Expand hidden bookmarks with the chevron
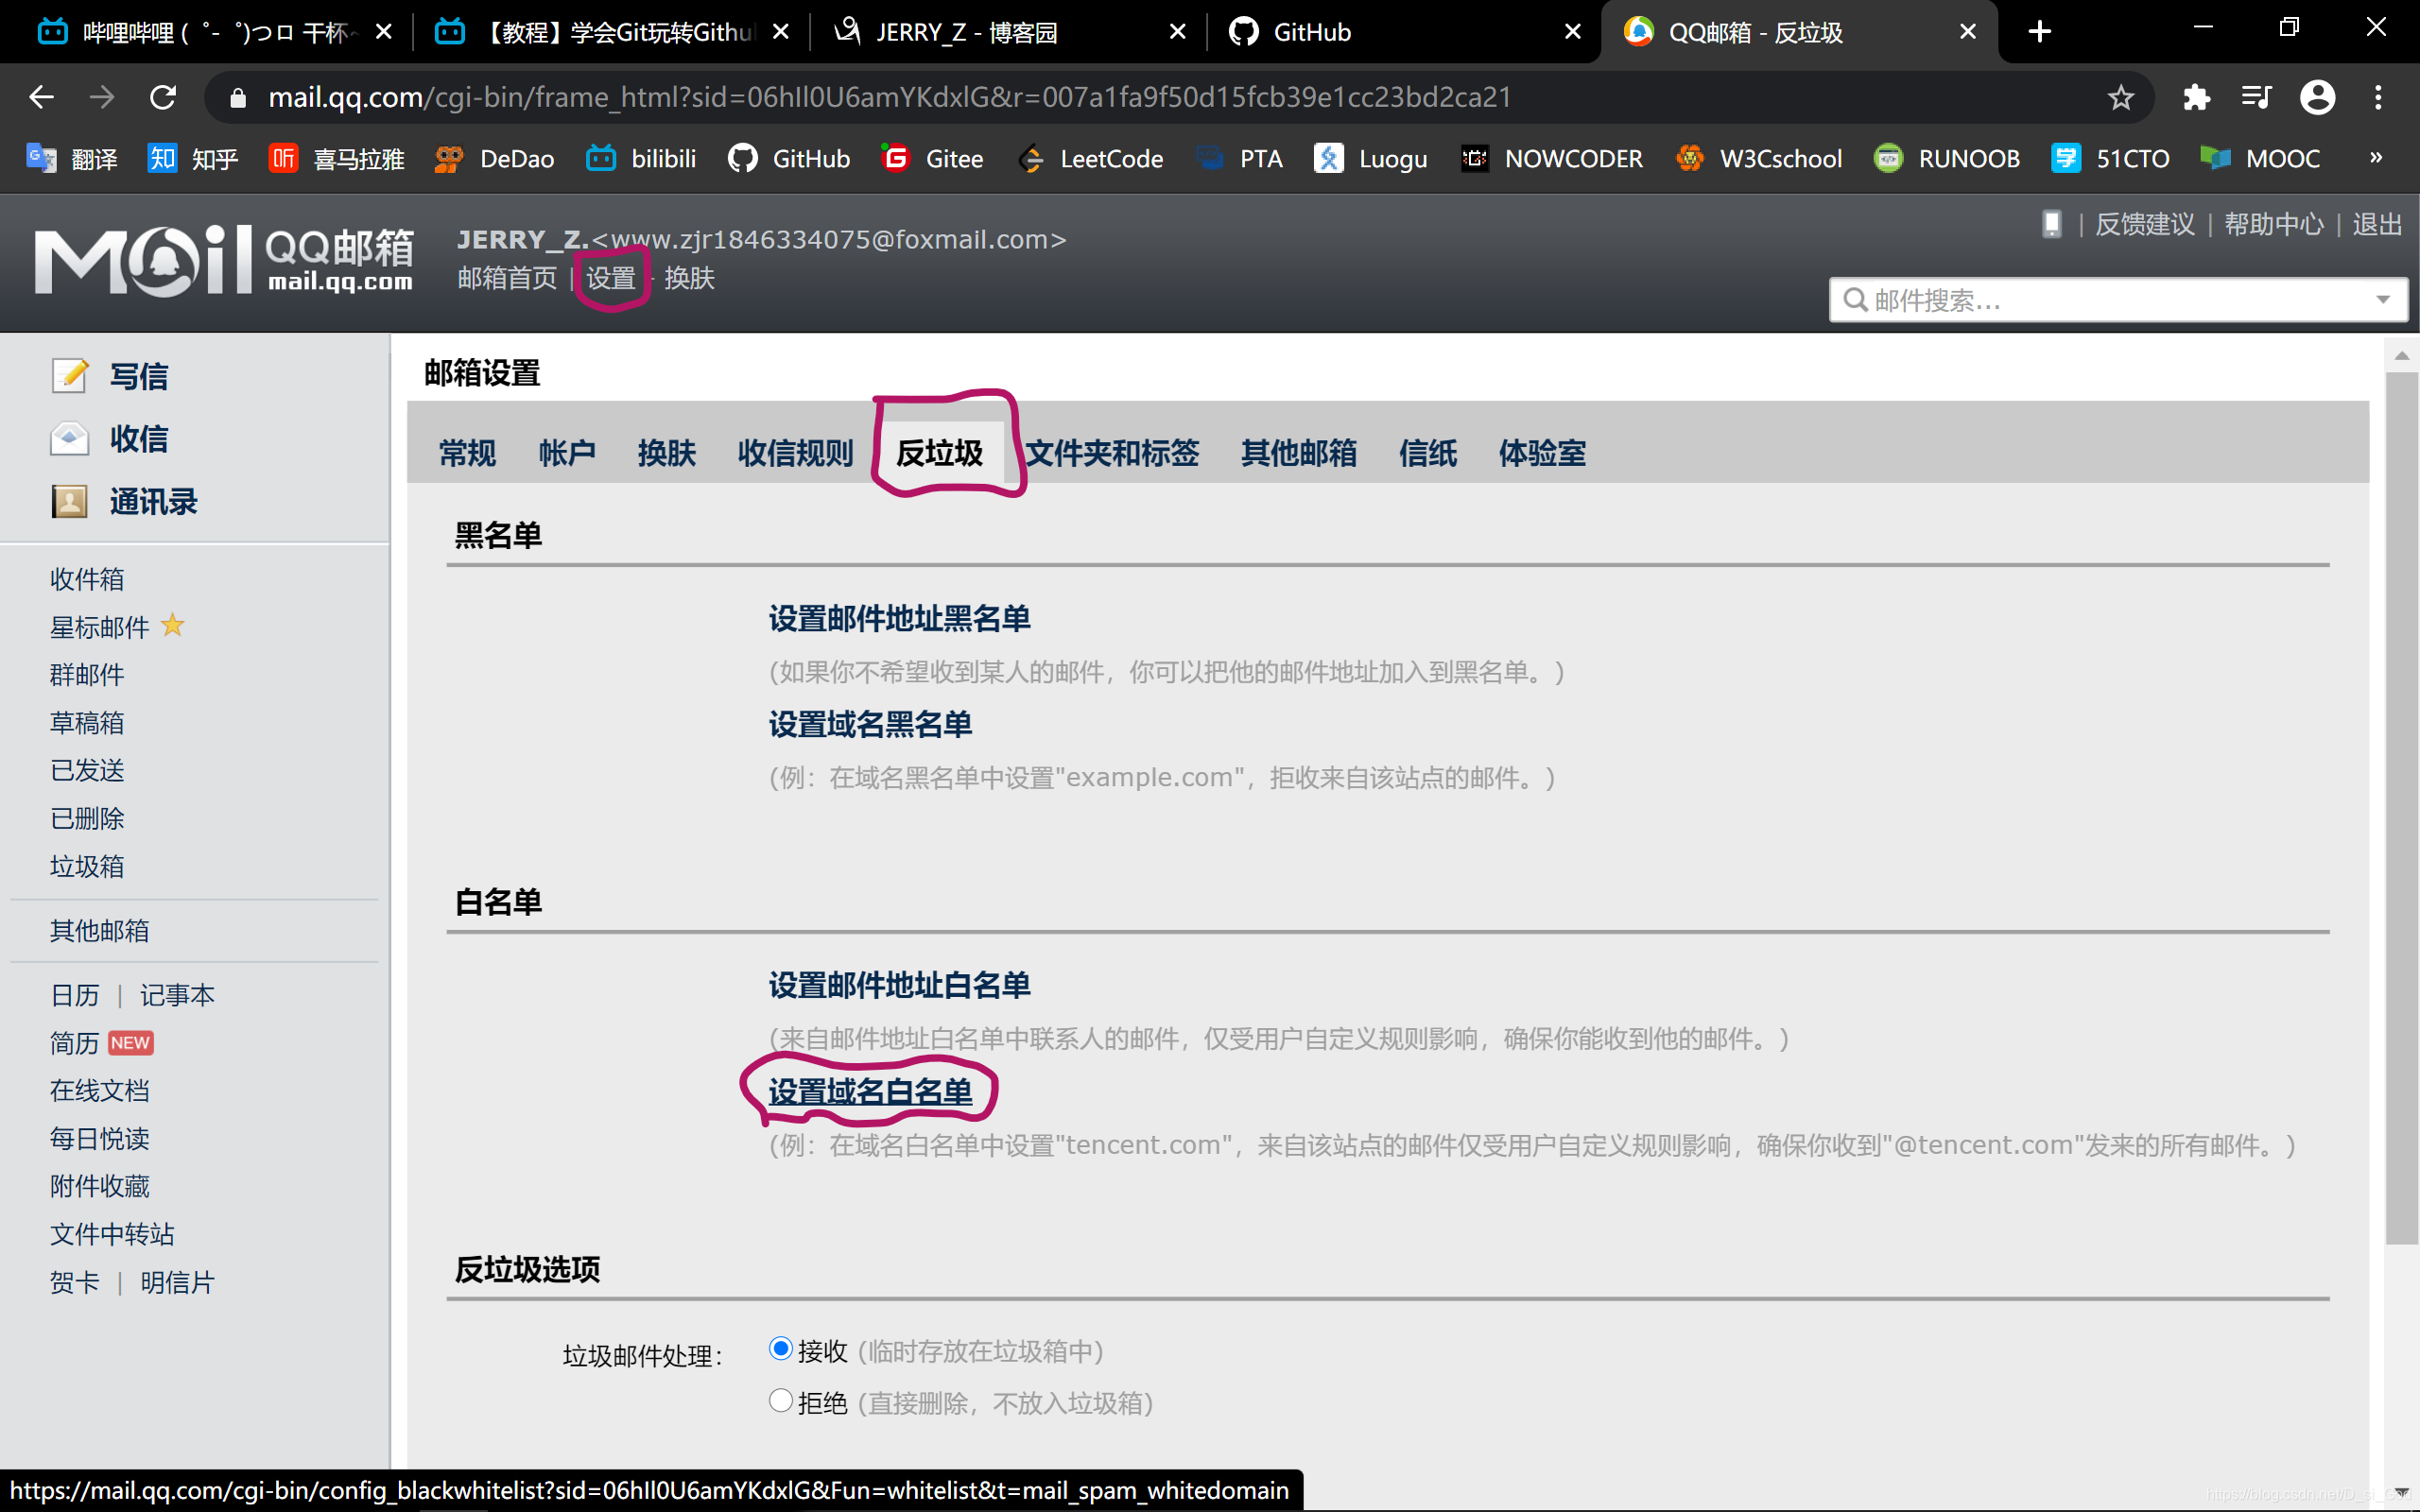The width and height of the screenshot is (2420, 1512). (x=2376, y=158)
